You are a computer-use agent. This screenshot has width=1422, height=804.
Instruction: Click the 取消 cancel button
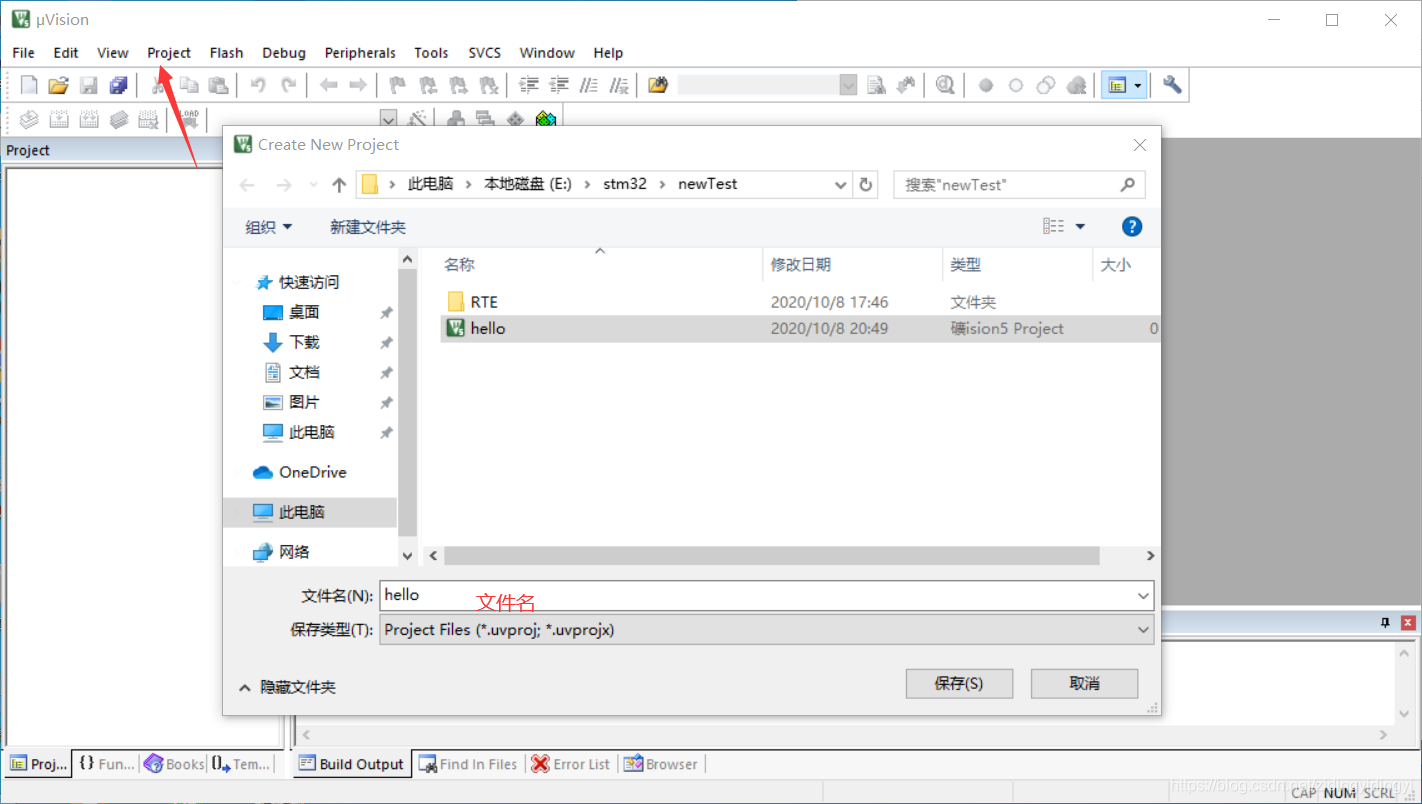(x=1085, y=683)
